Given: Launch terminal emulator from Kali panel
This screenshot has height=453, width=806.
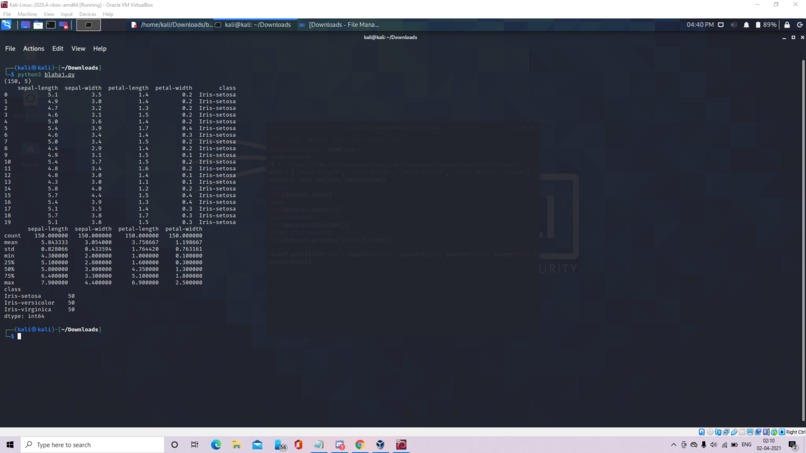Looking at the screenshot, I should (51, 25).
